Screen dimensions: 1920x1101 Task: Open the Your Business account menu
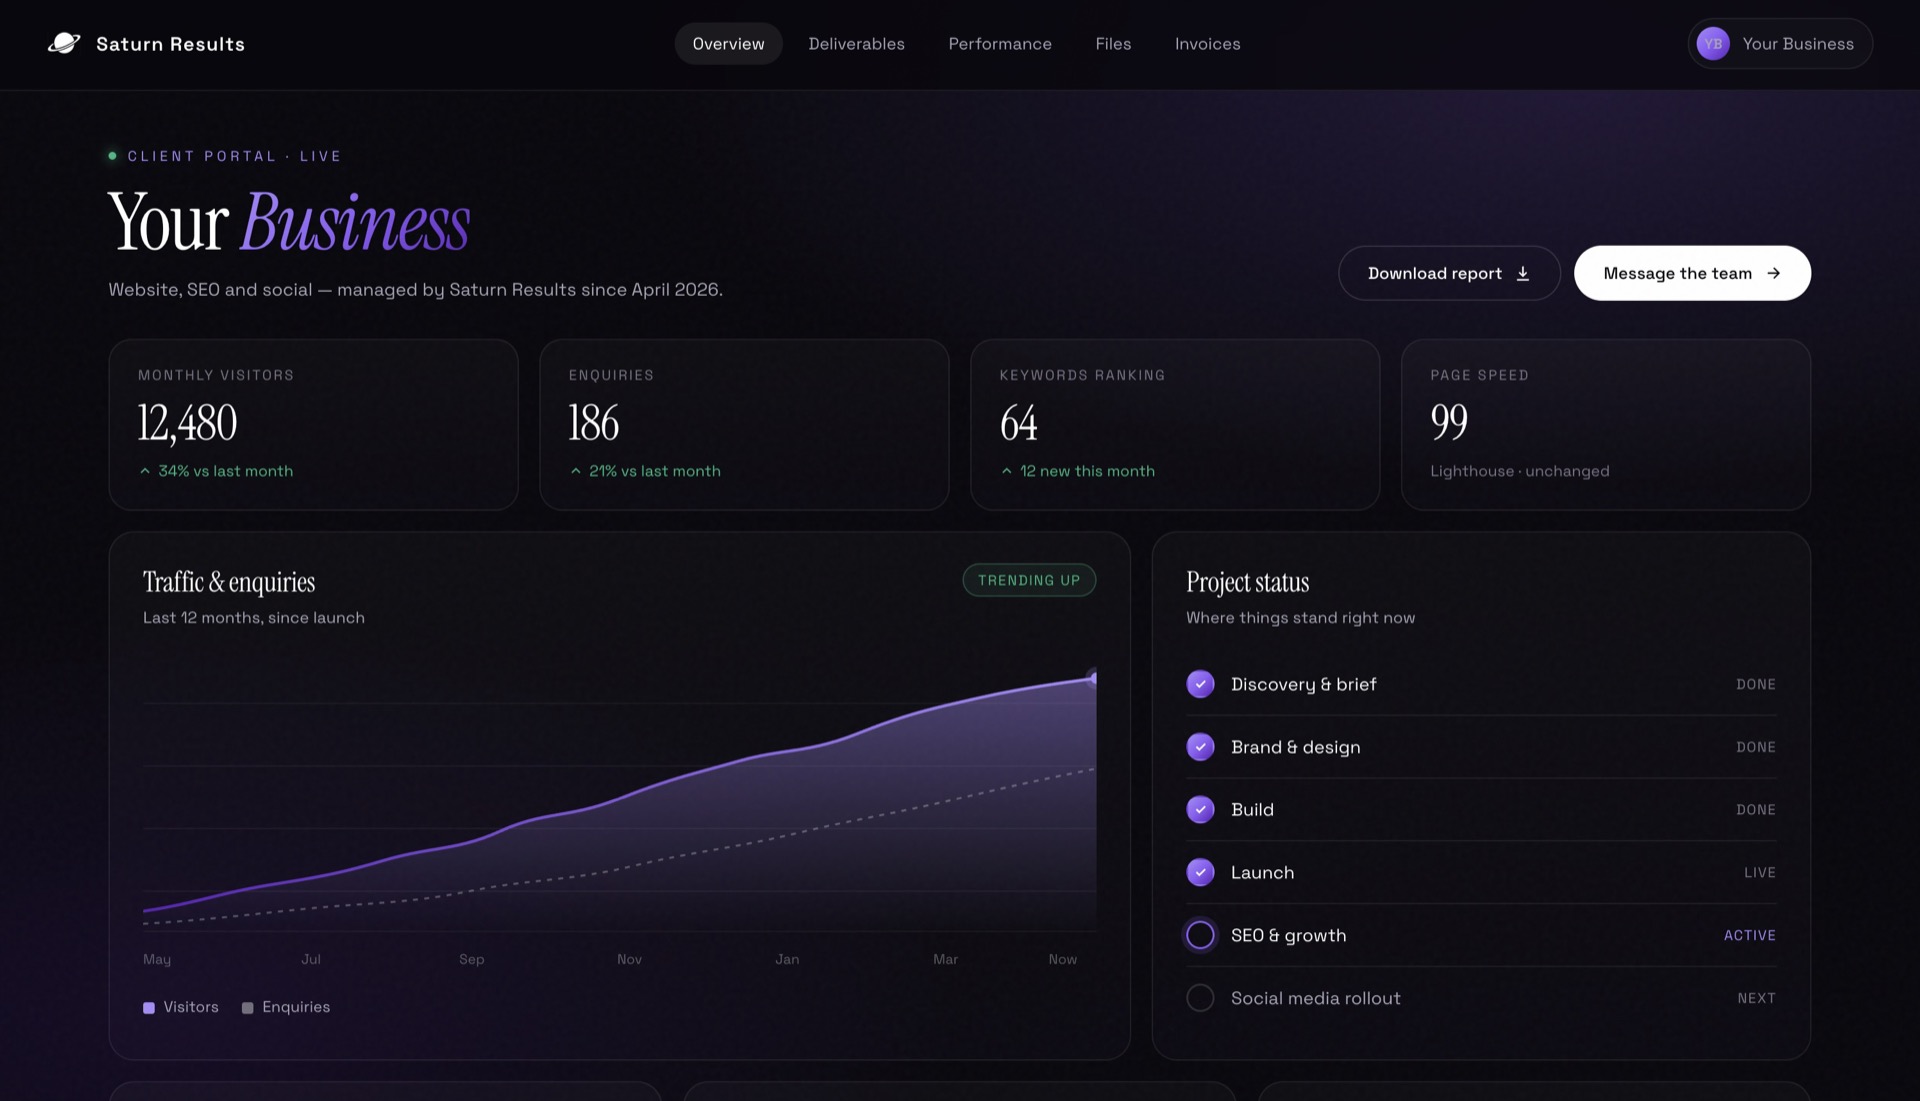(1780, 43)
